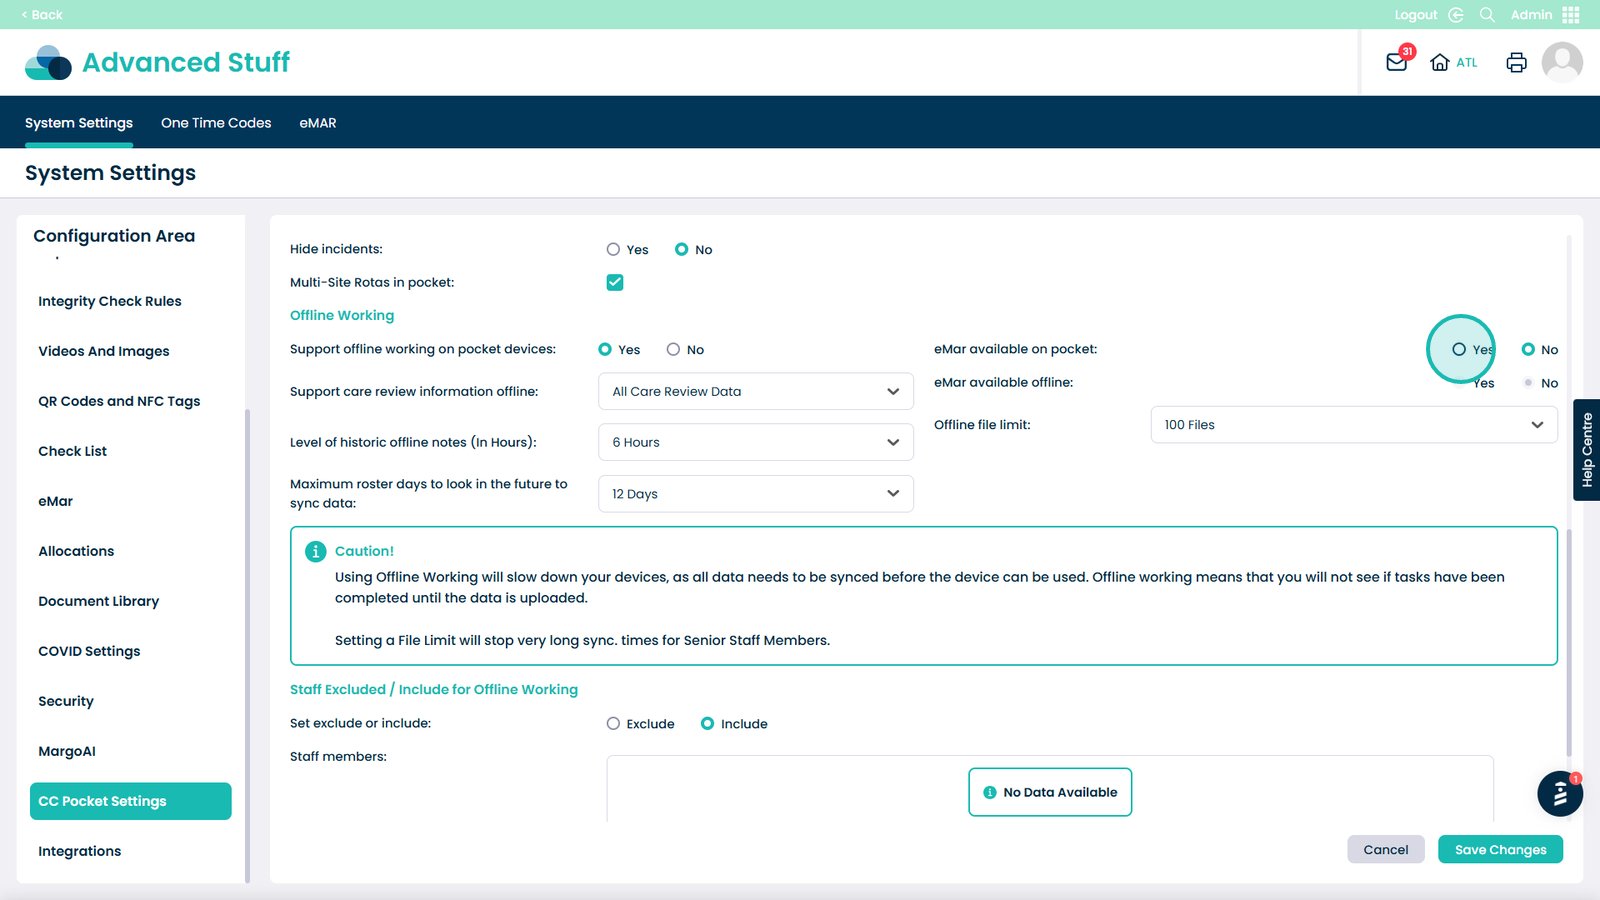This screenshot has width=1600, height=900.
Task: Open the Admin apps grid icon
Action: 1571,15
